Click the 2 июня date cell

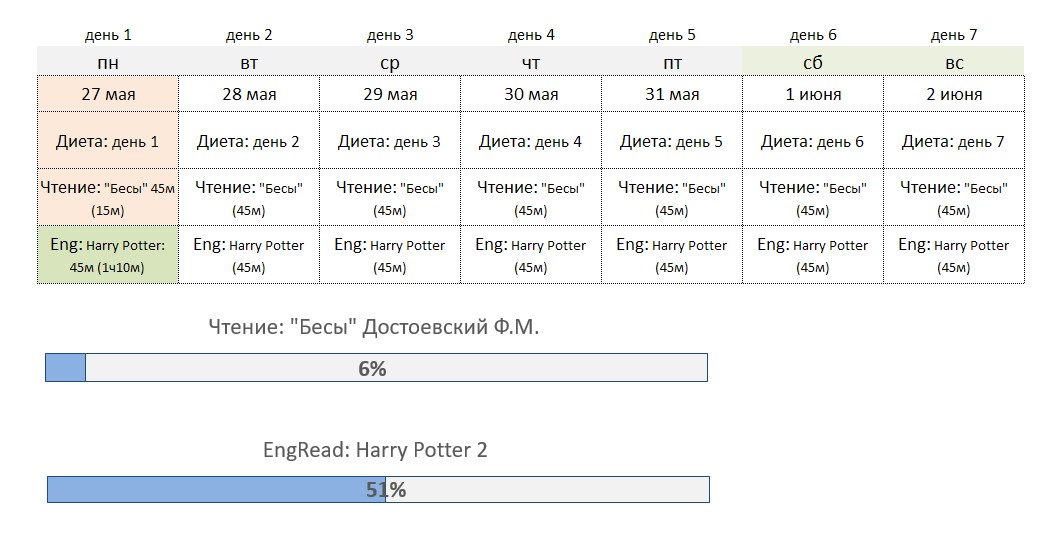[x=954, y=94]
